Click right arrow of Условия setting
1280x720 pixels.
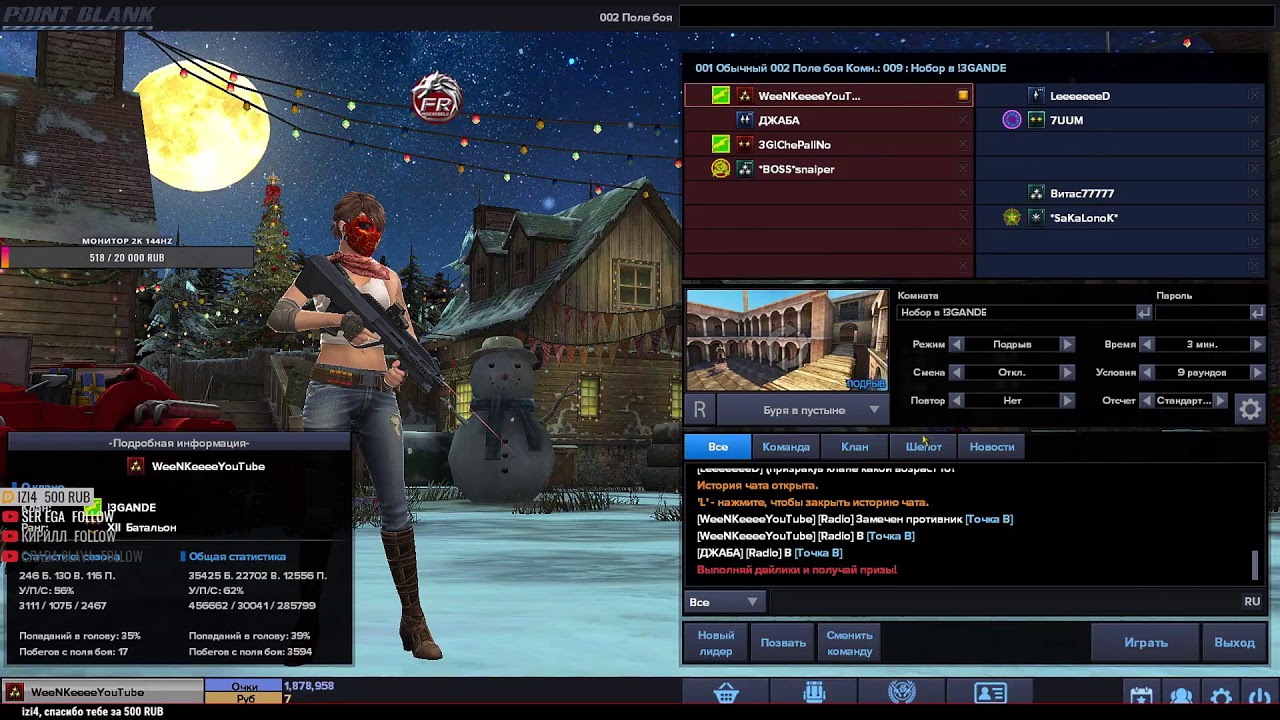[1257, 372]
